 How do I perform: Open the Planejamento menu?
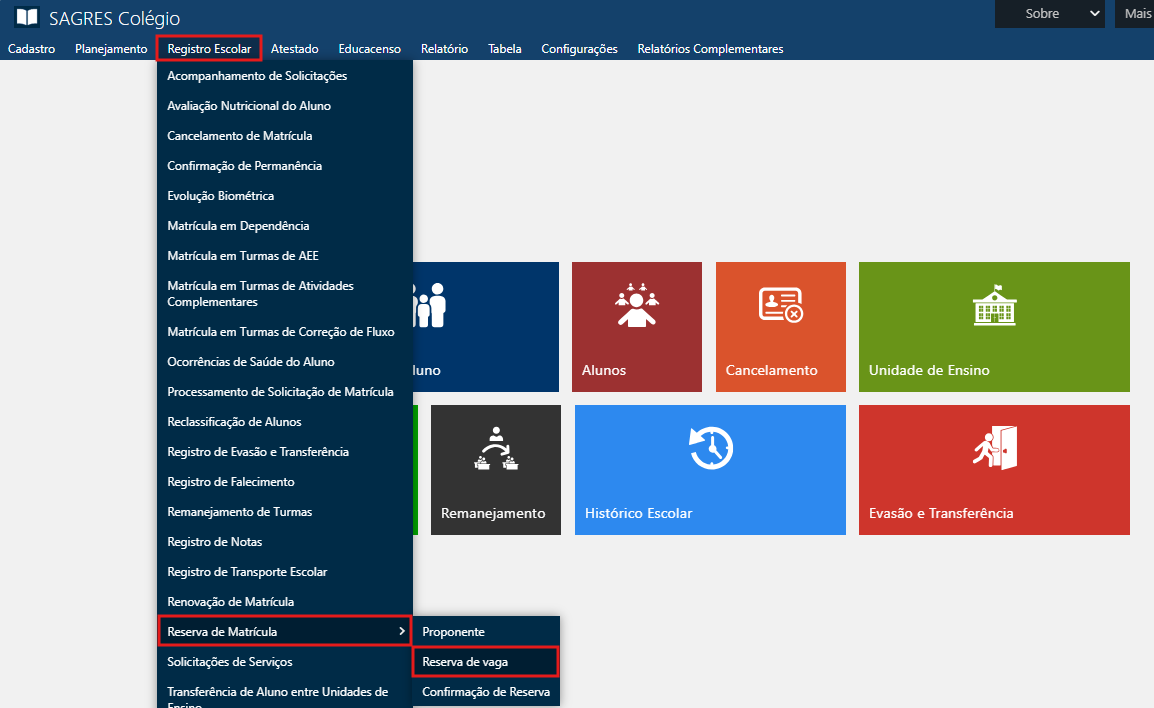coord(111,49)
